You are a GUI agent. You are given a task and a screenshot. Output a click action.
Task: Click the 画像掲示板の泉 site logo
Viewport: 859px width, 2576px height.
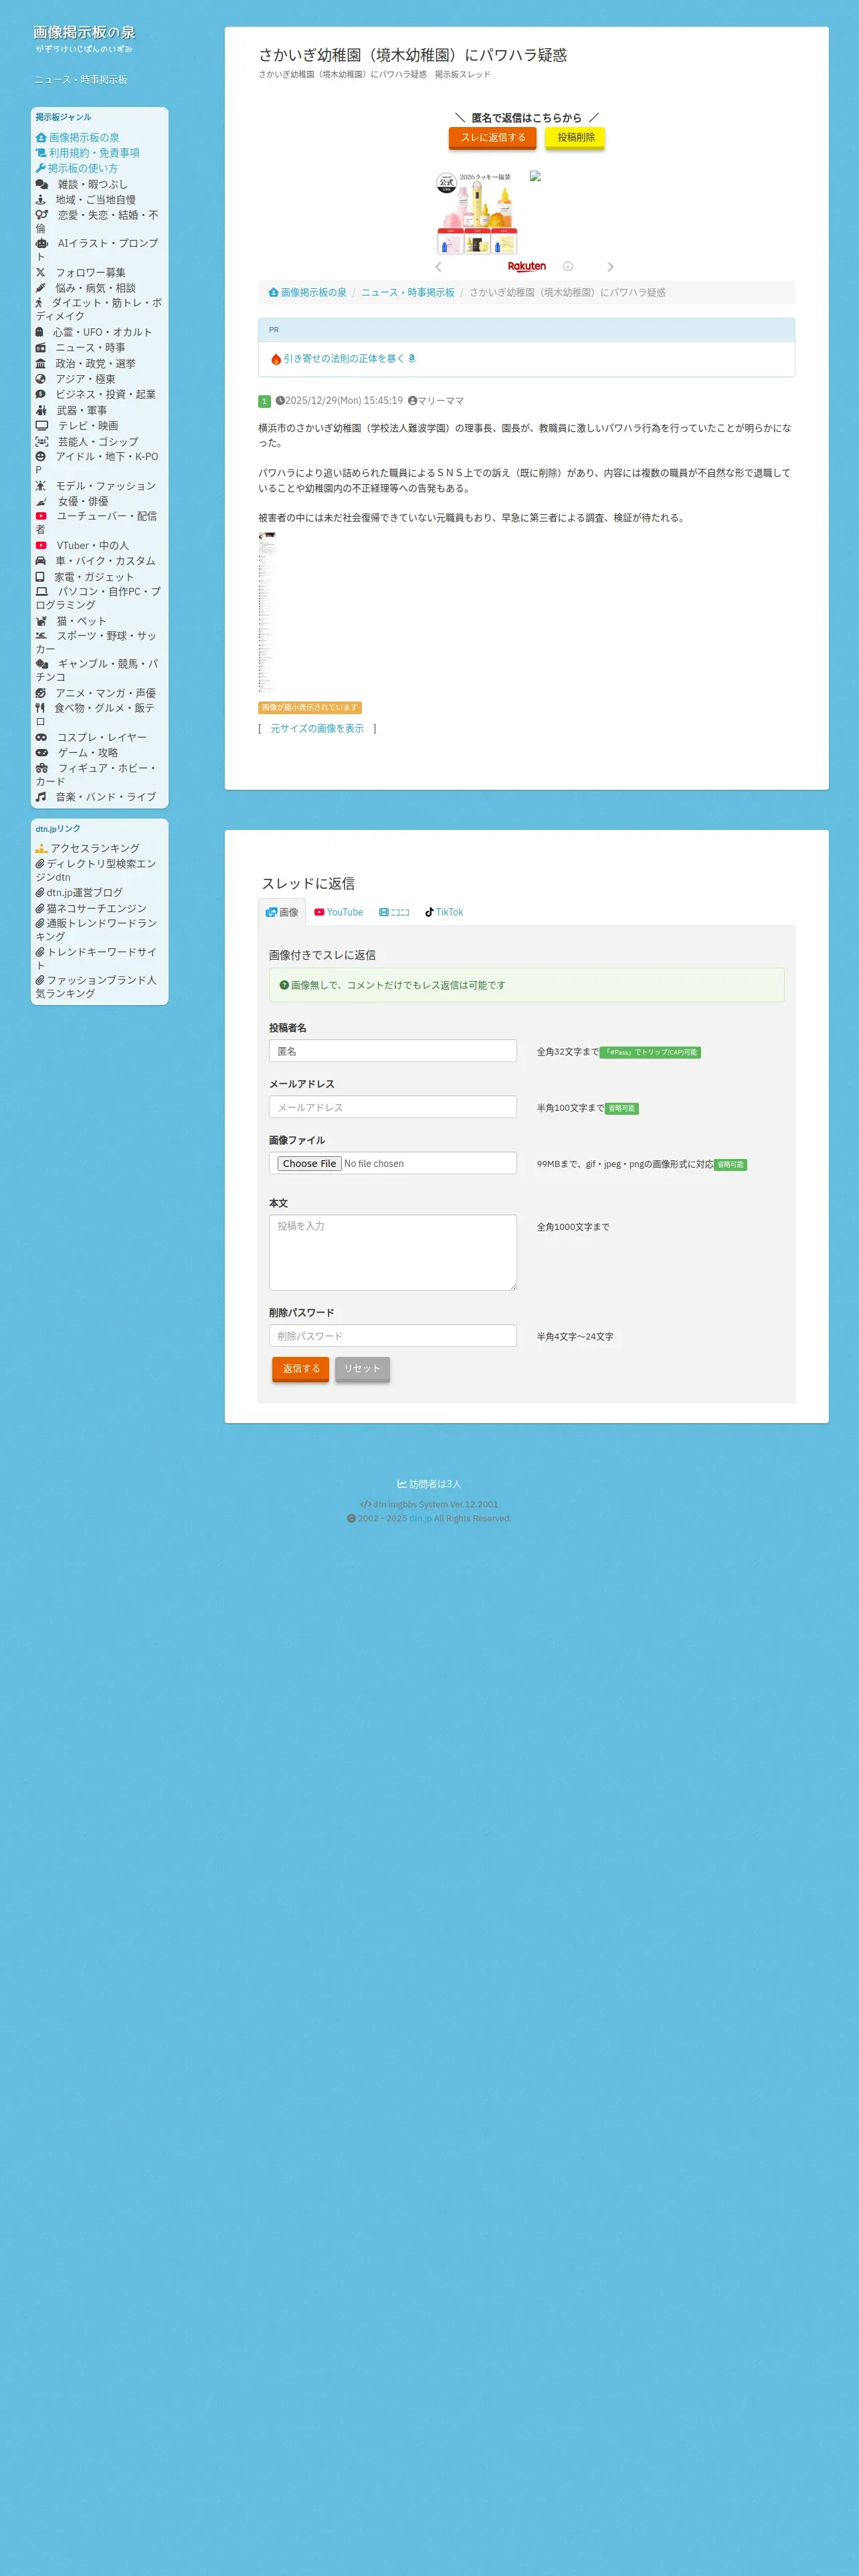[x=84, y=33]
